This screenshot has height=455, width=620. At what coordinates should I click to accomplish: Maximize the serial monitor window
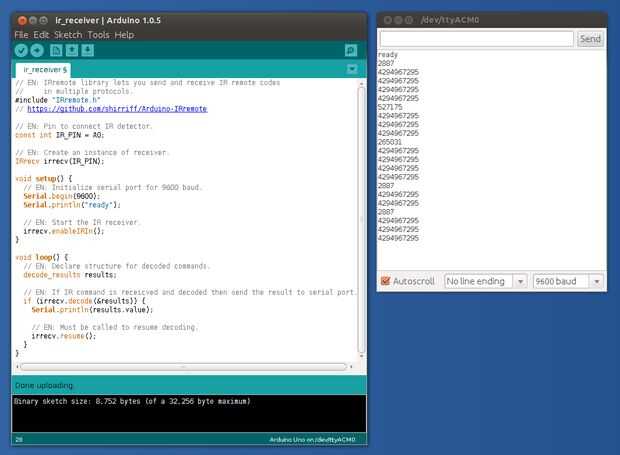[x=409, y=20]
